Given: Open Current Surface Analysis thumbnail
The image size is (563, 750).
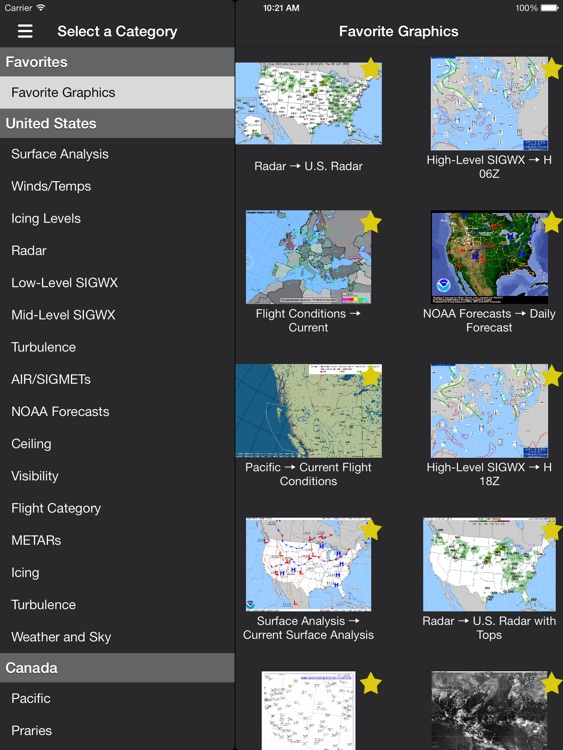Looking at the screenshot, I should click(309, 564).
